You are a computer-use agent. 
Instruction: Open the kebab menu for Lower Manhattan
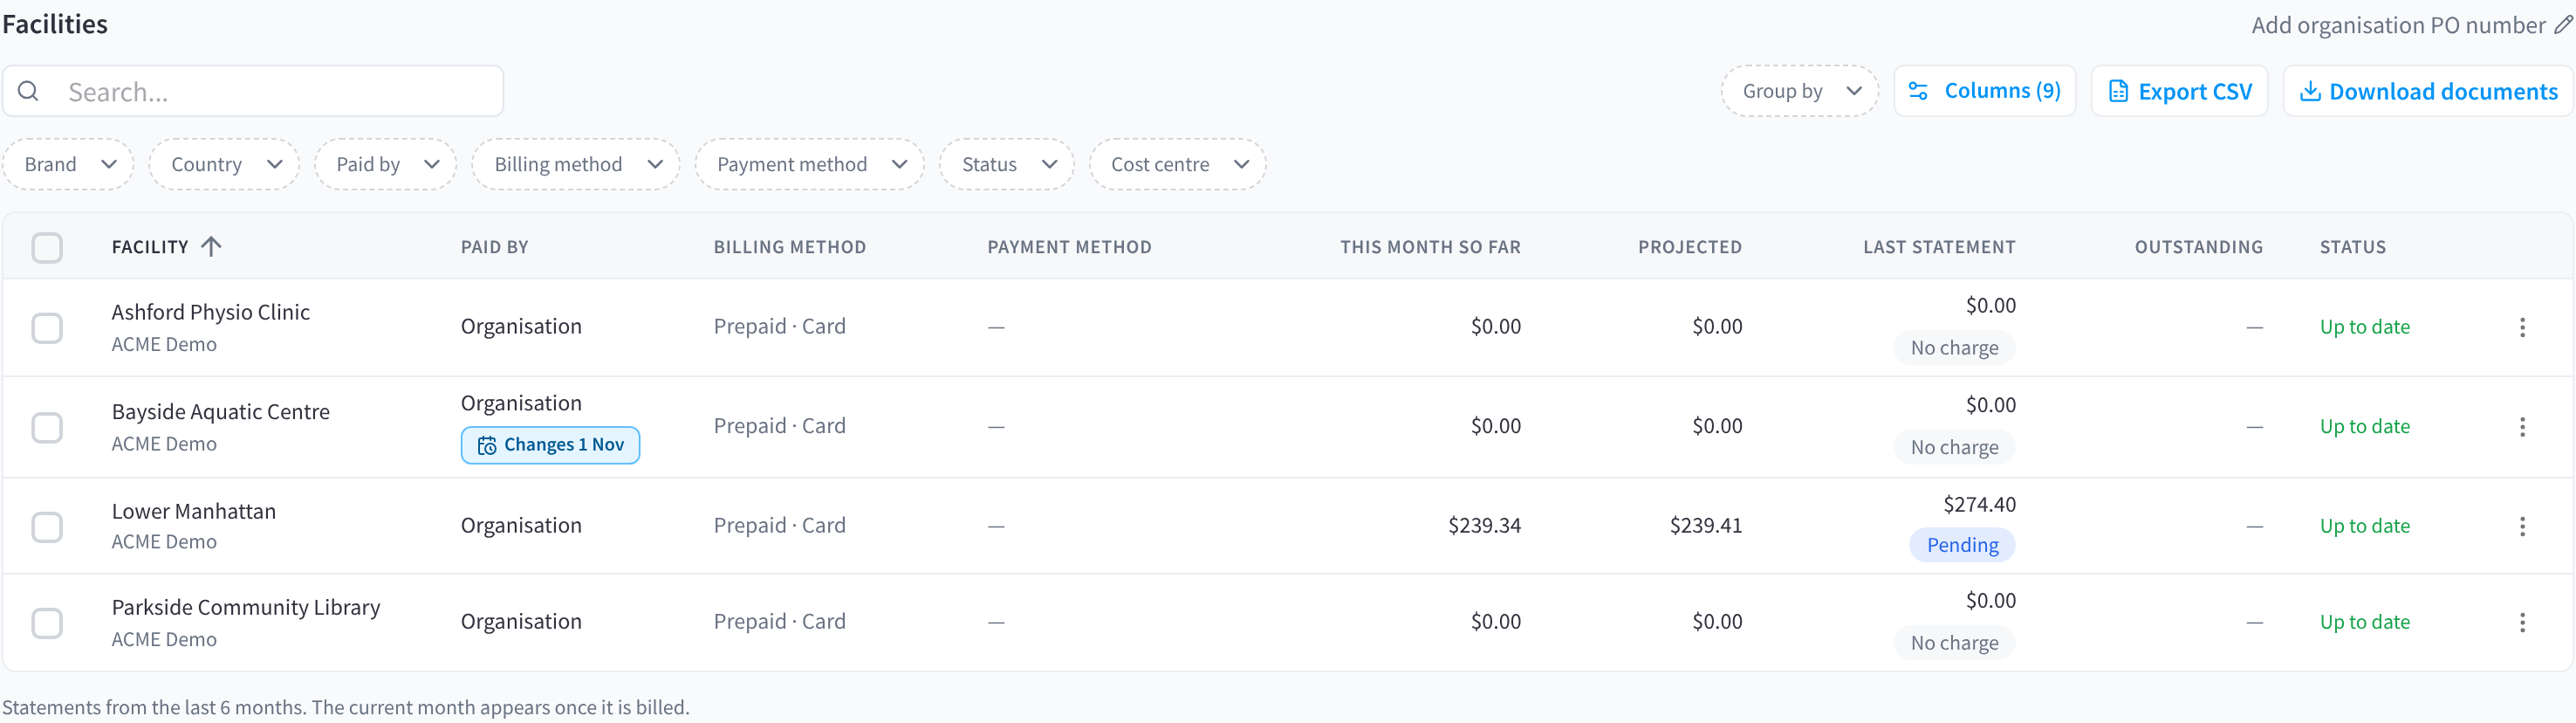click(2522, 526)
